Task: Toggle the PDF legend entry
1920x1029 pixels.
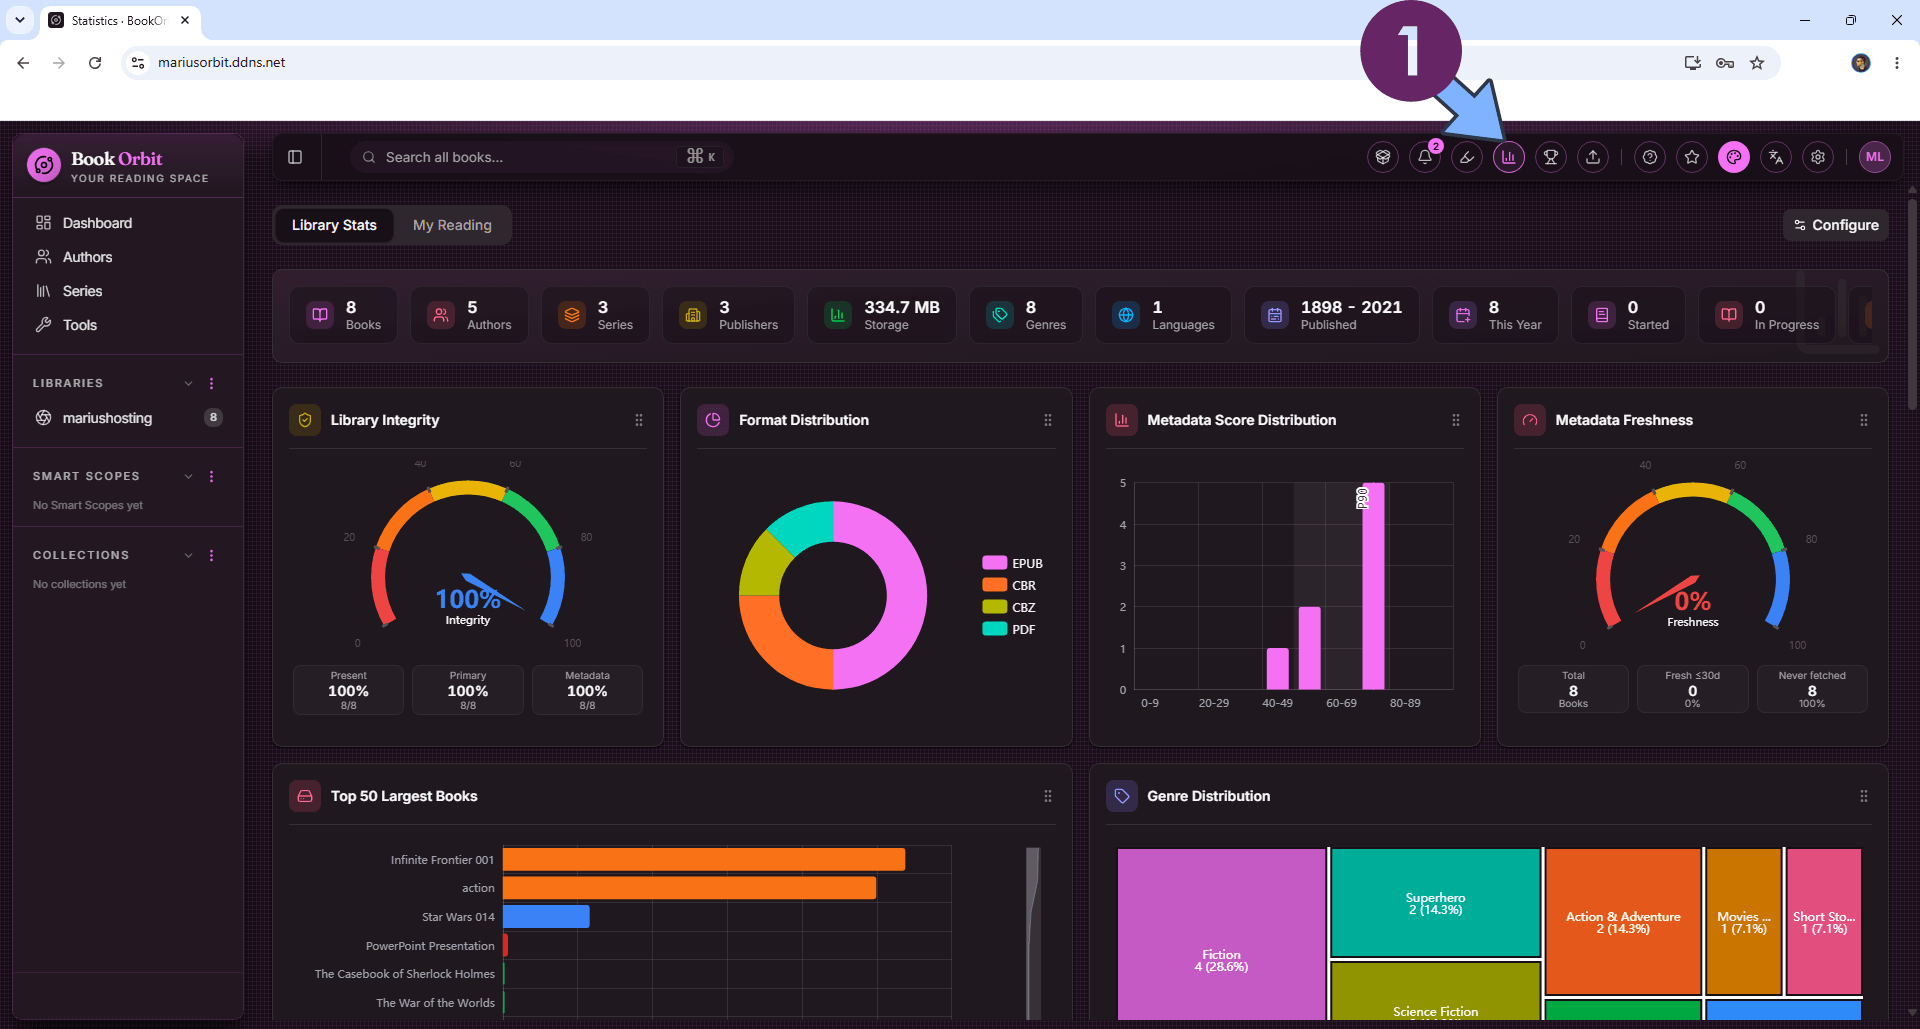Action: (x=1009, y=629)
